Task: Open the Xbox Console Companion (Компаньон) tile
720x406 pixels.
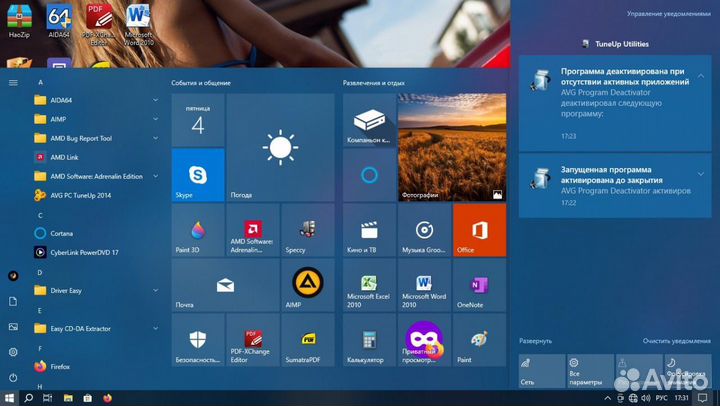Action: point(369,120)
